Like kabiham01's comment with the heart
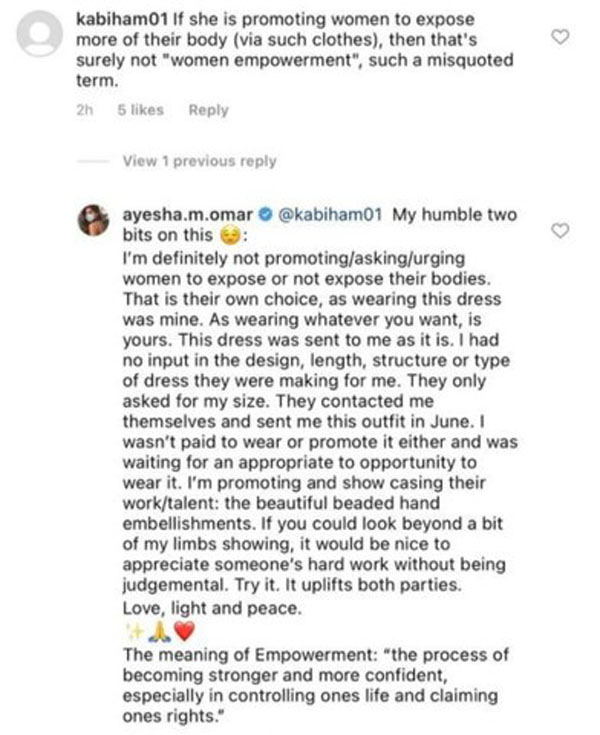Screen dimensions: 600x735 point(561,37)
